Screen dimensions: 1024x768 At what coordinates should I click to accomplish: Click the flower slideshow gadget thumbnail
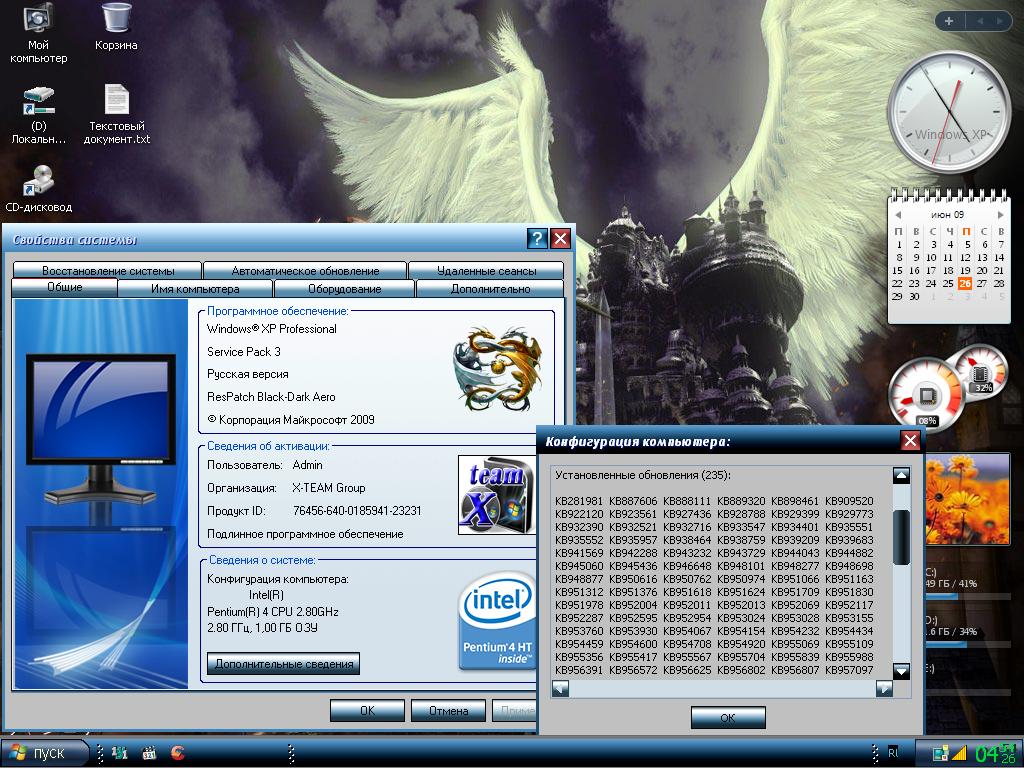[967, 500]
